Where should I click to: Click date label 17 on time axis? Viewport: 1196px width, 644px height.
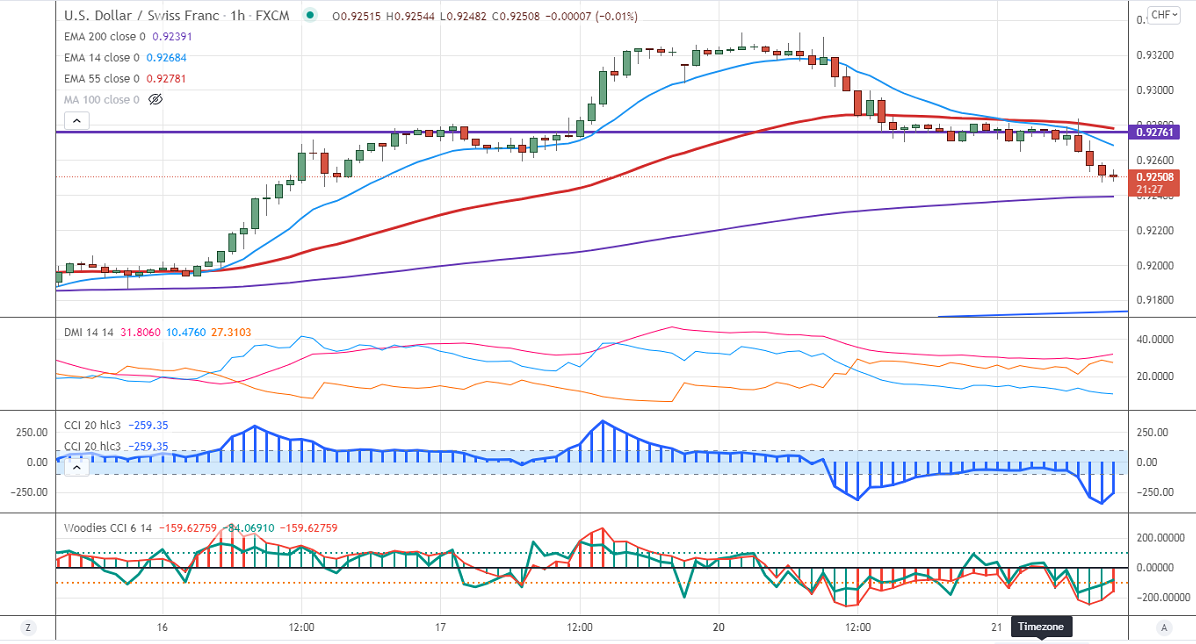(x=440, y=627)
